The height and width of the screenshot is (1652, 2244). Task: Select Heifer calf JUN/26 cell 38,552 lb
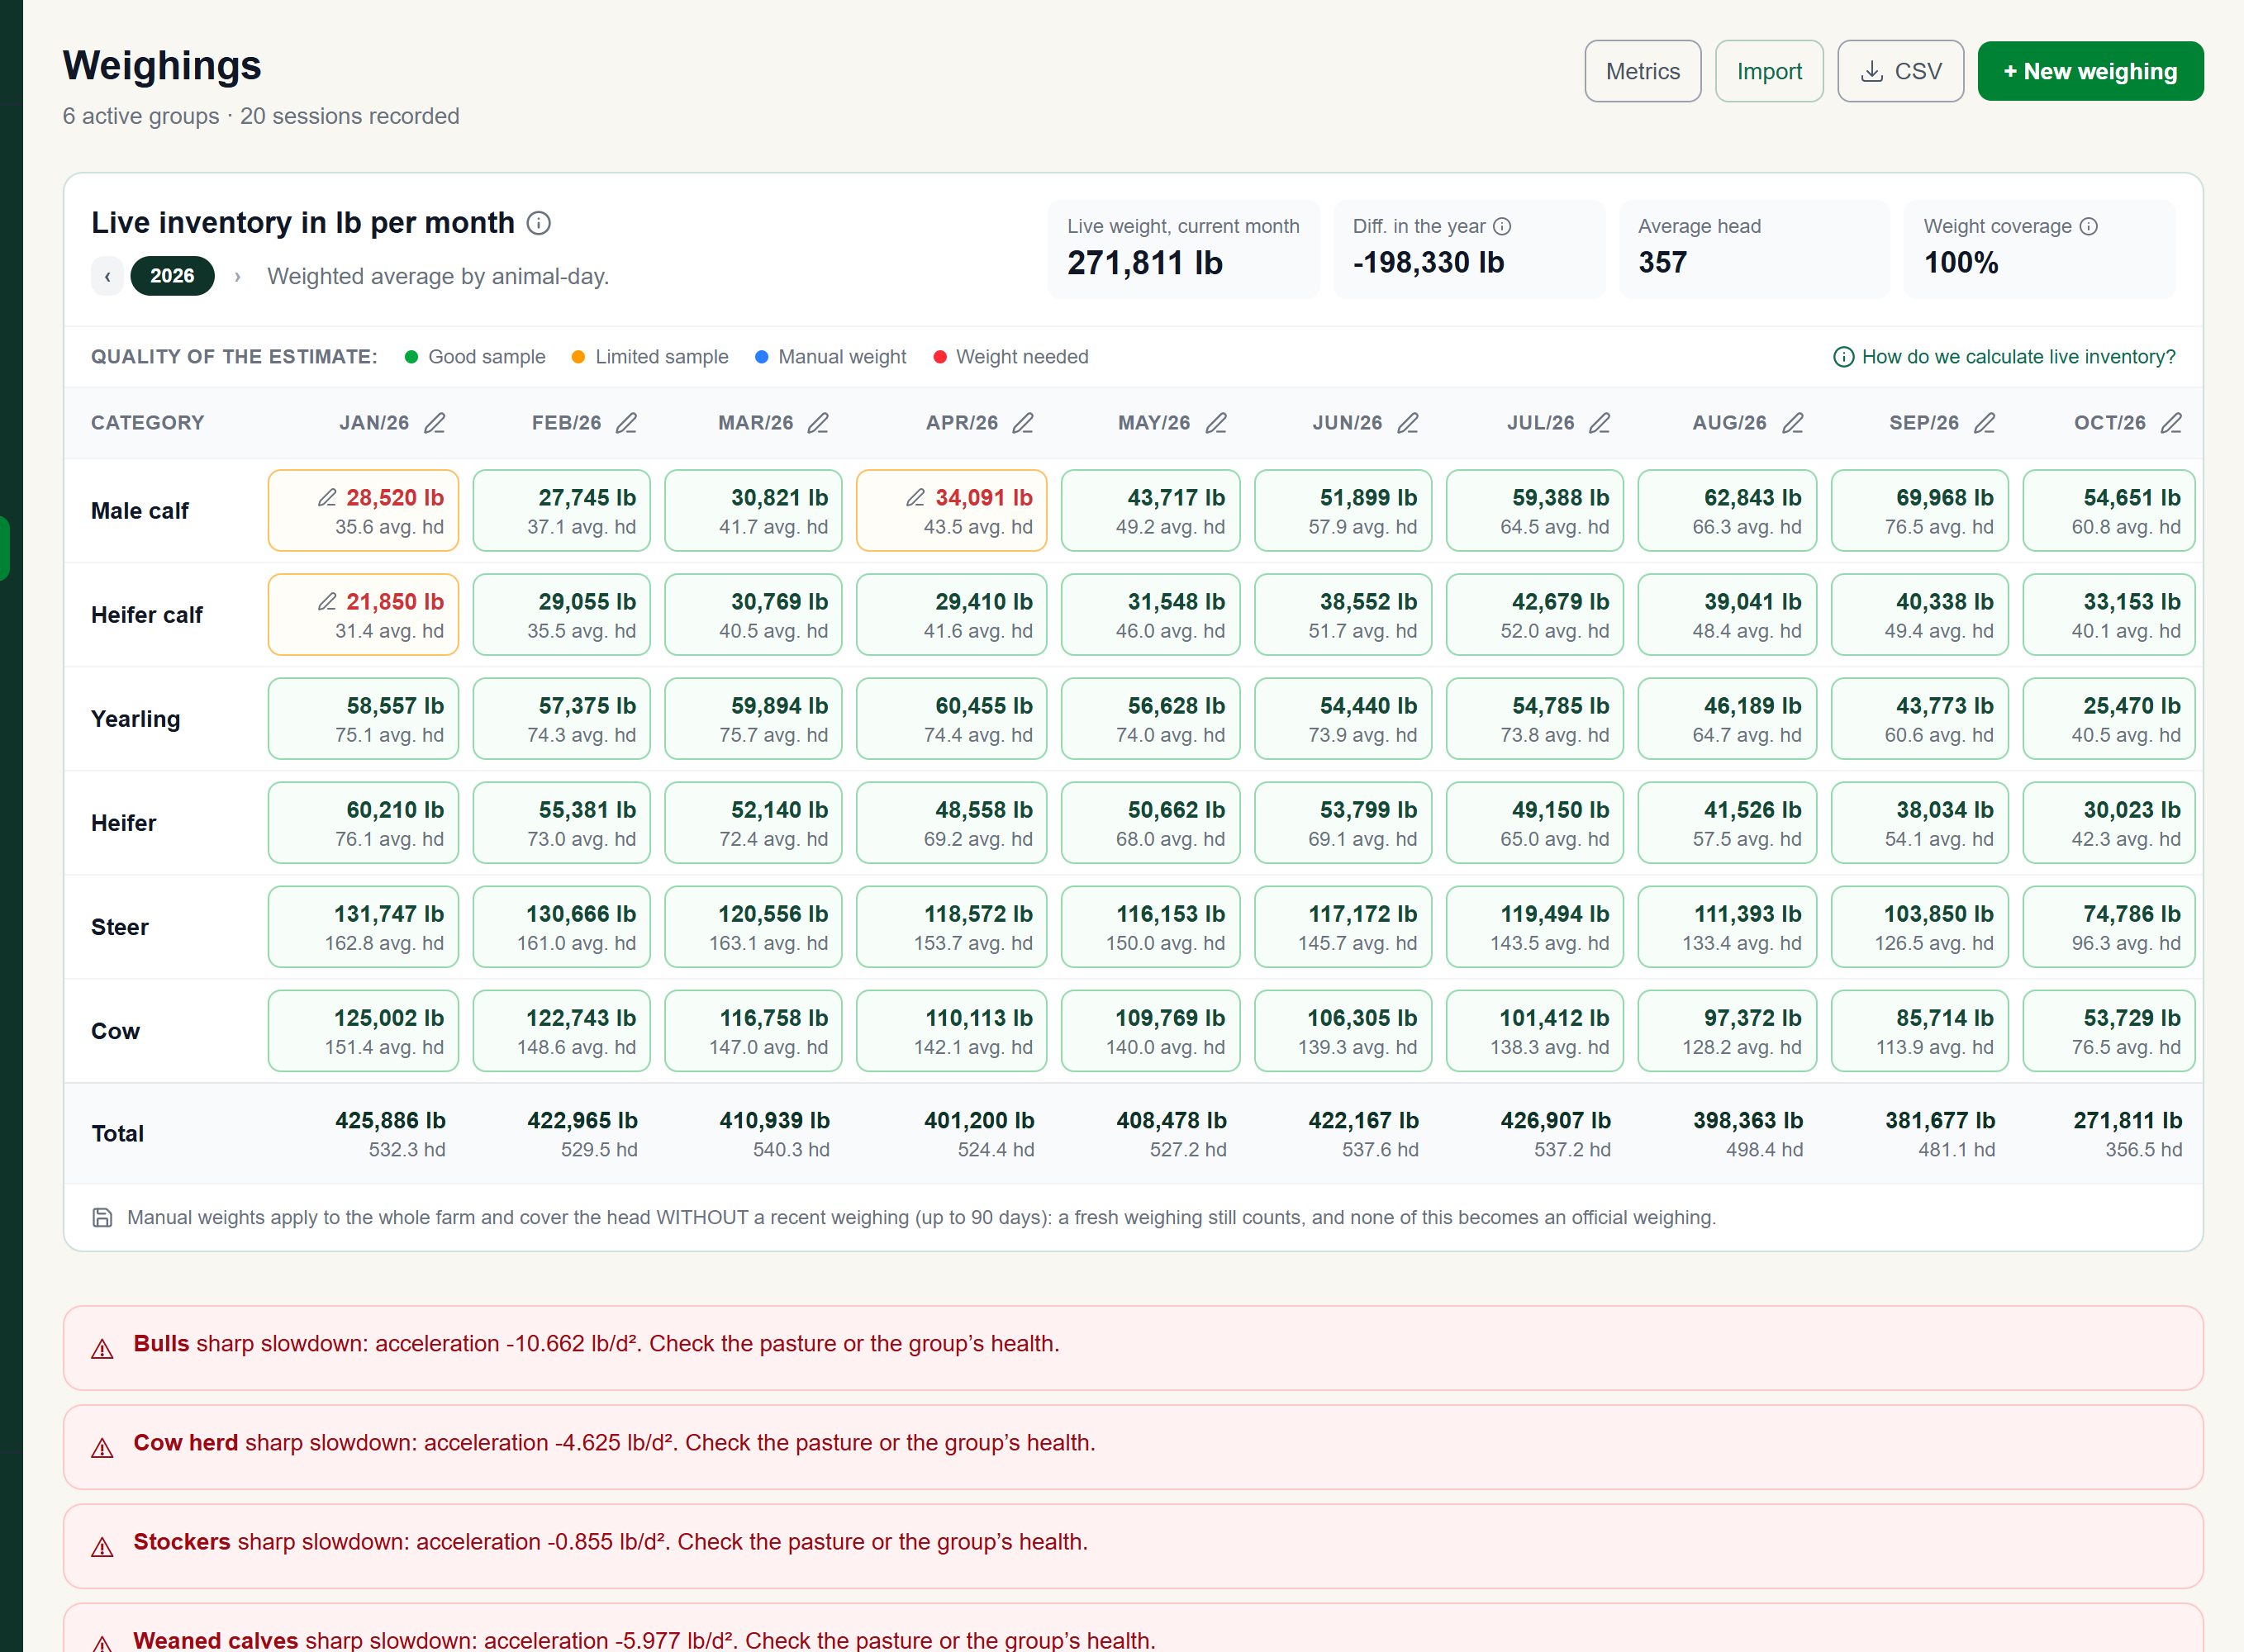pos(1343,614)
